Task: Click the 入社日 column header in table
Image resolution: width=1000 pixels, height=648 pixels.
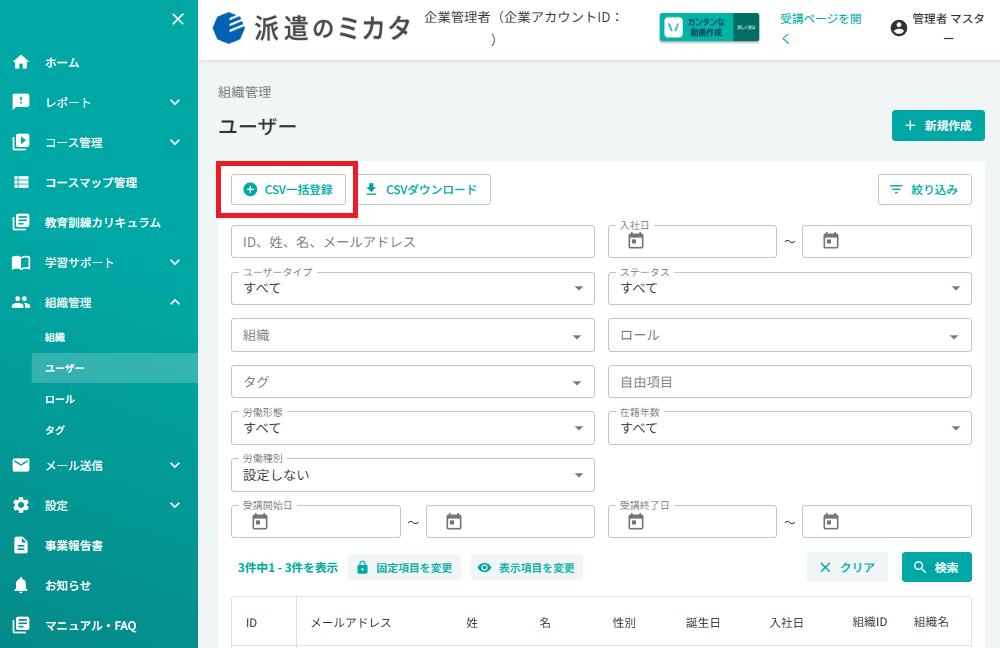Action: click(786, 622)
